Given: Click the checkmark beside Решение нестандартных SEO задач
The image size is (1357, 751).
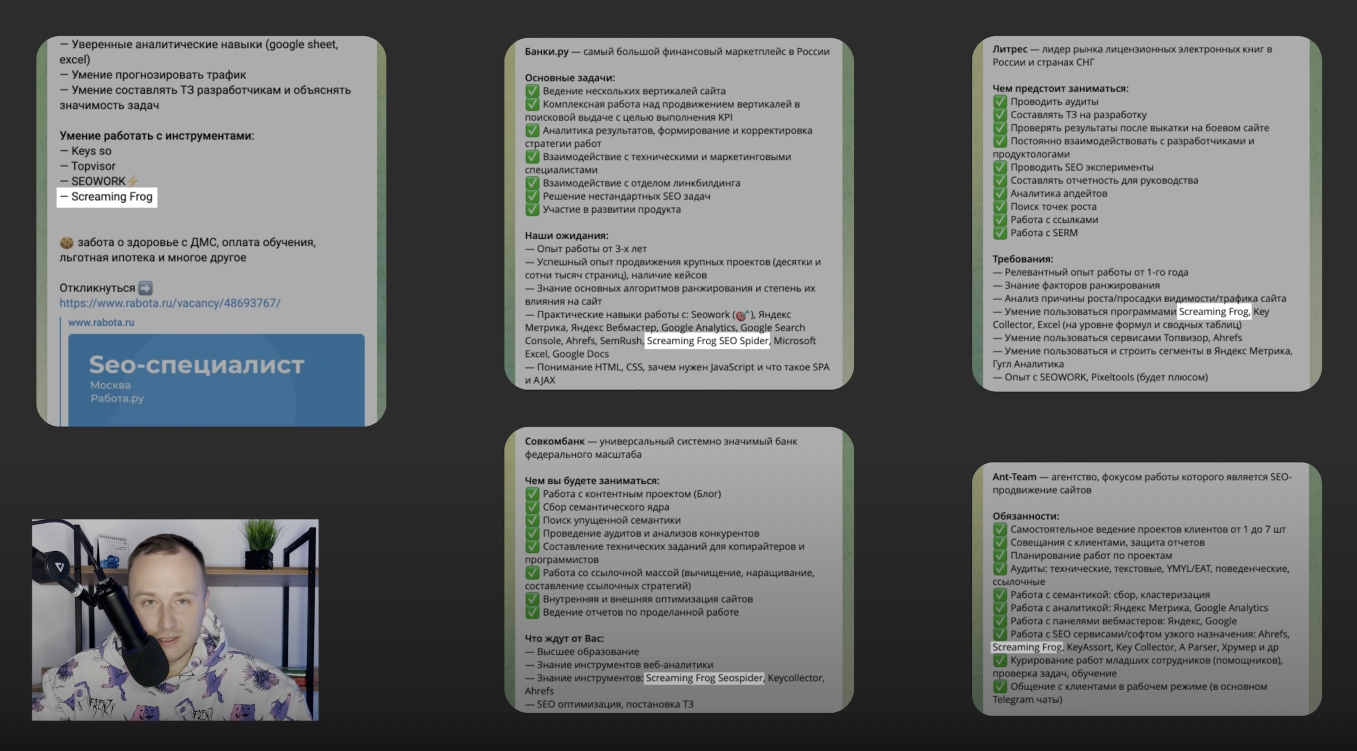Looking at the screenshot, I should click(x=532, y=196).
